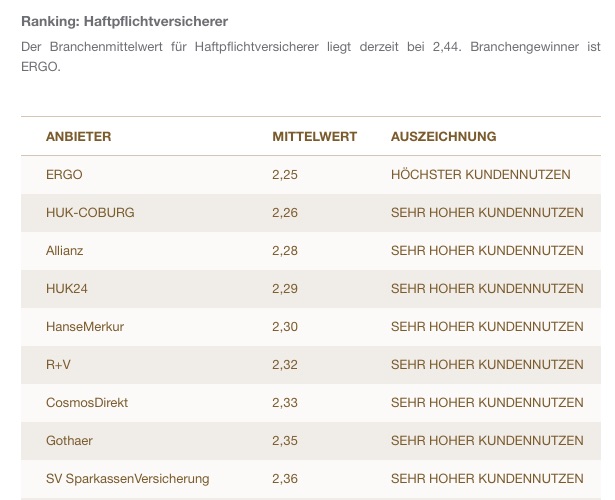Select the ERGO provider name
The image size is (615, 500).
click(x=64, y=175)
